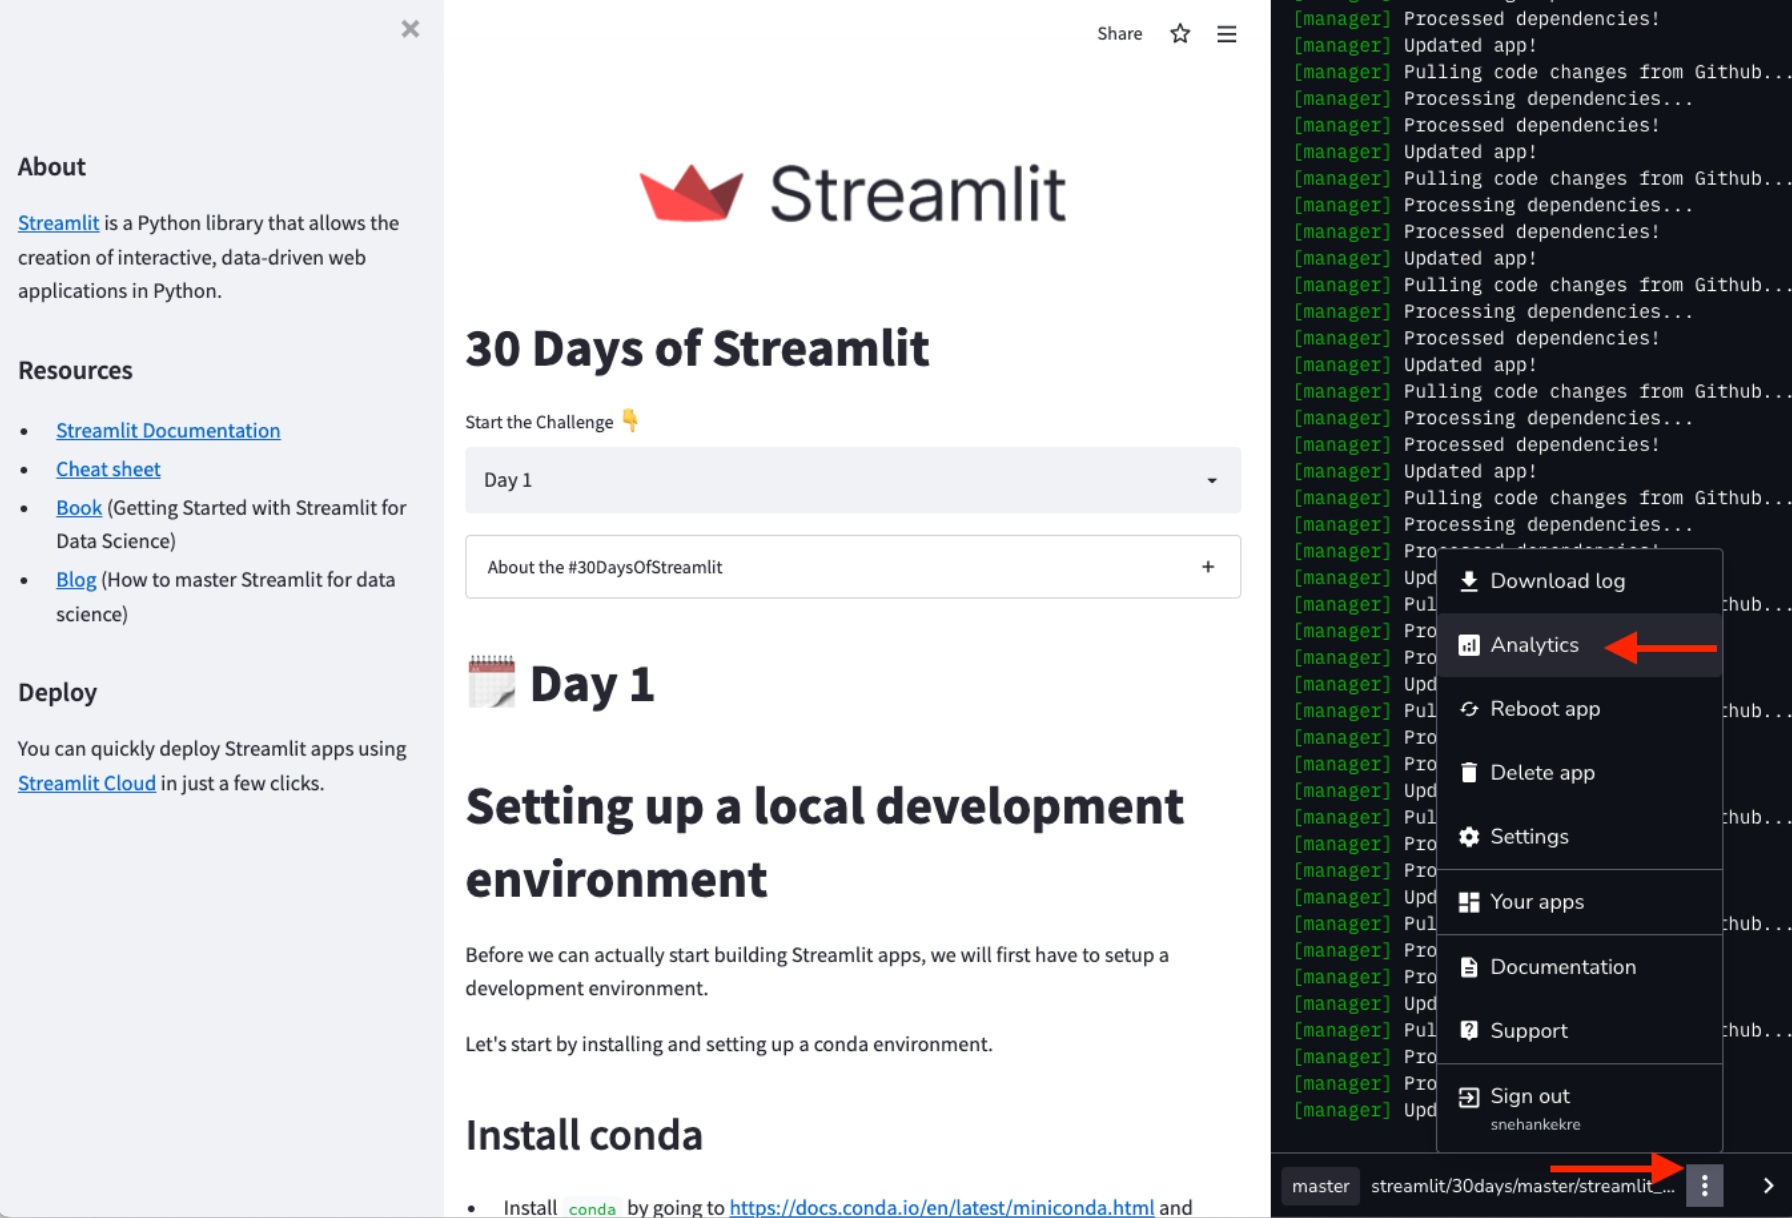Click the Settings gear icon
This screenshot has height=1218, width=1792.
point(1468,837)
